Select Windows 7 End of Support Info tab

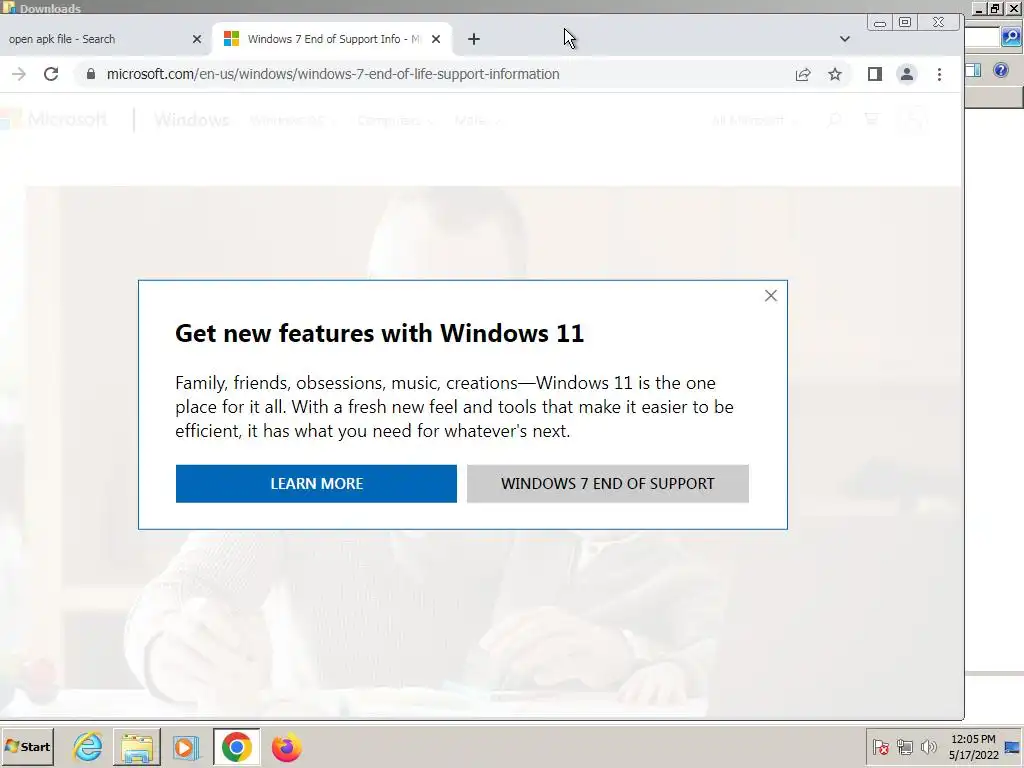tap(332, 39)
